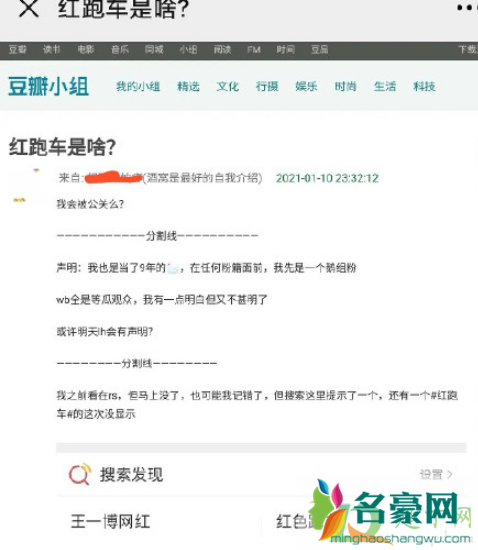Open the 我的小组 tab
The image size is (478, 550).
pyautogui.click(x=138, y=86)
